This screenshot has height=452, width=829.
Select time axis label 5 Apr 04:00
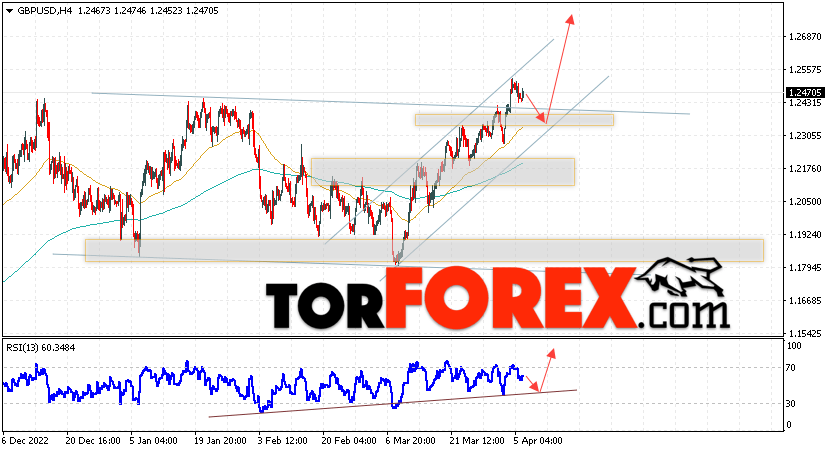click(x=539, y=440)
